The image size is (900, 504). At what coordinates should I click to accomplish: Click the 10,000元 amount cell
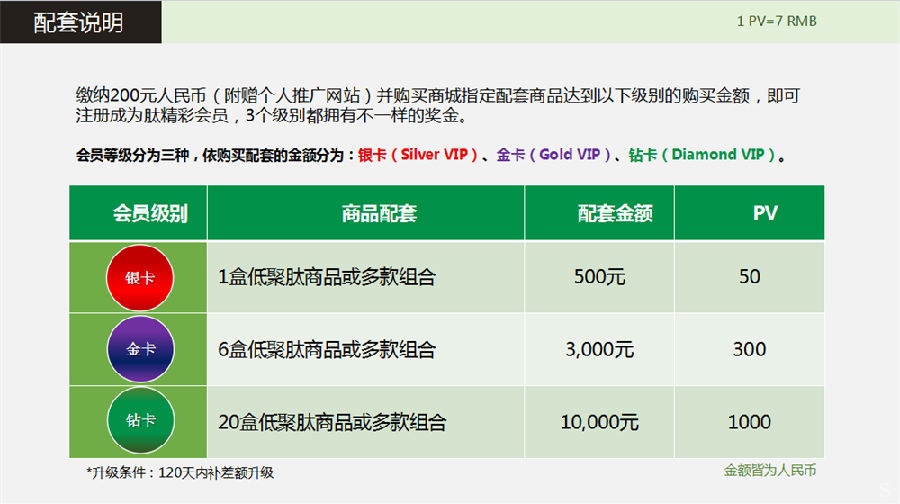coord(600,421)
